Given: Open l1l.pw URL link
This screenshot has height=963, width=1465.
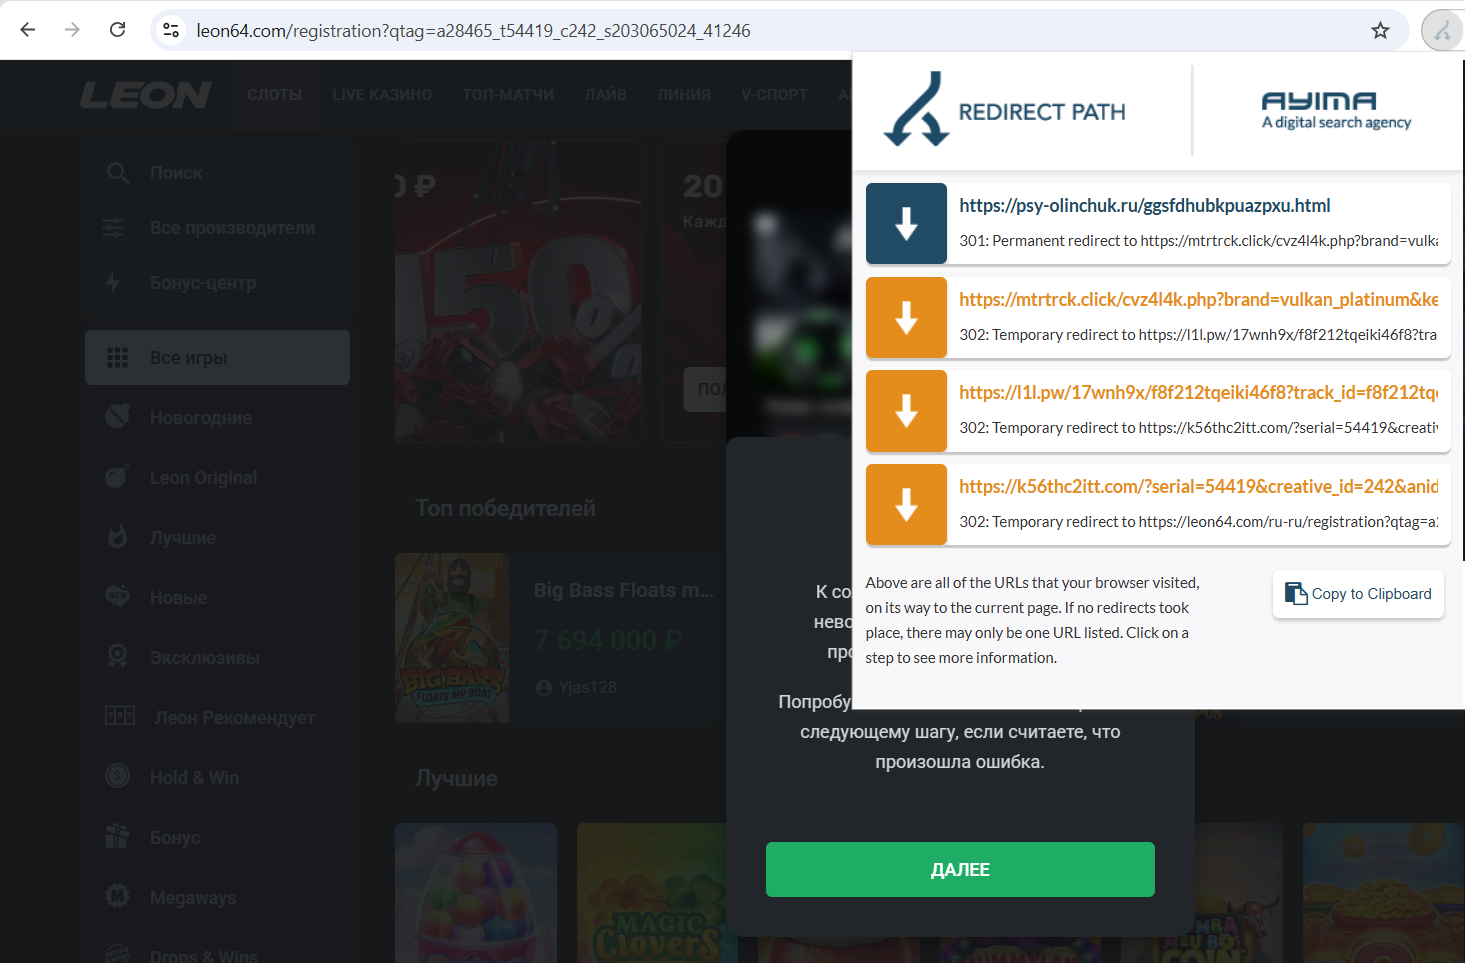Looking at the screenshot, I should (x=1198, y=392).
